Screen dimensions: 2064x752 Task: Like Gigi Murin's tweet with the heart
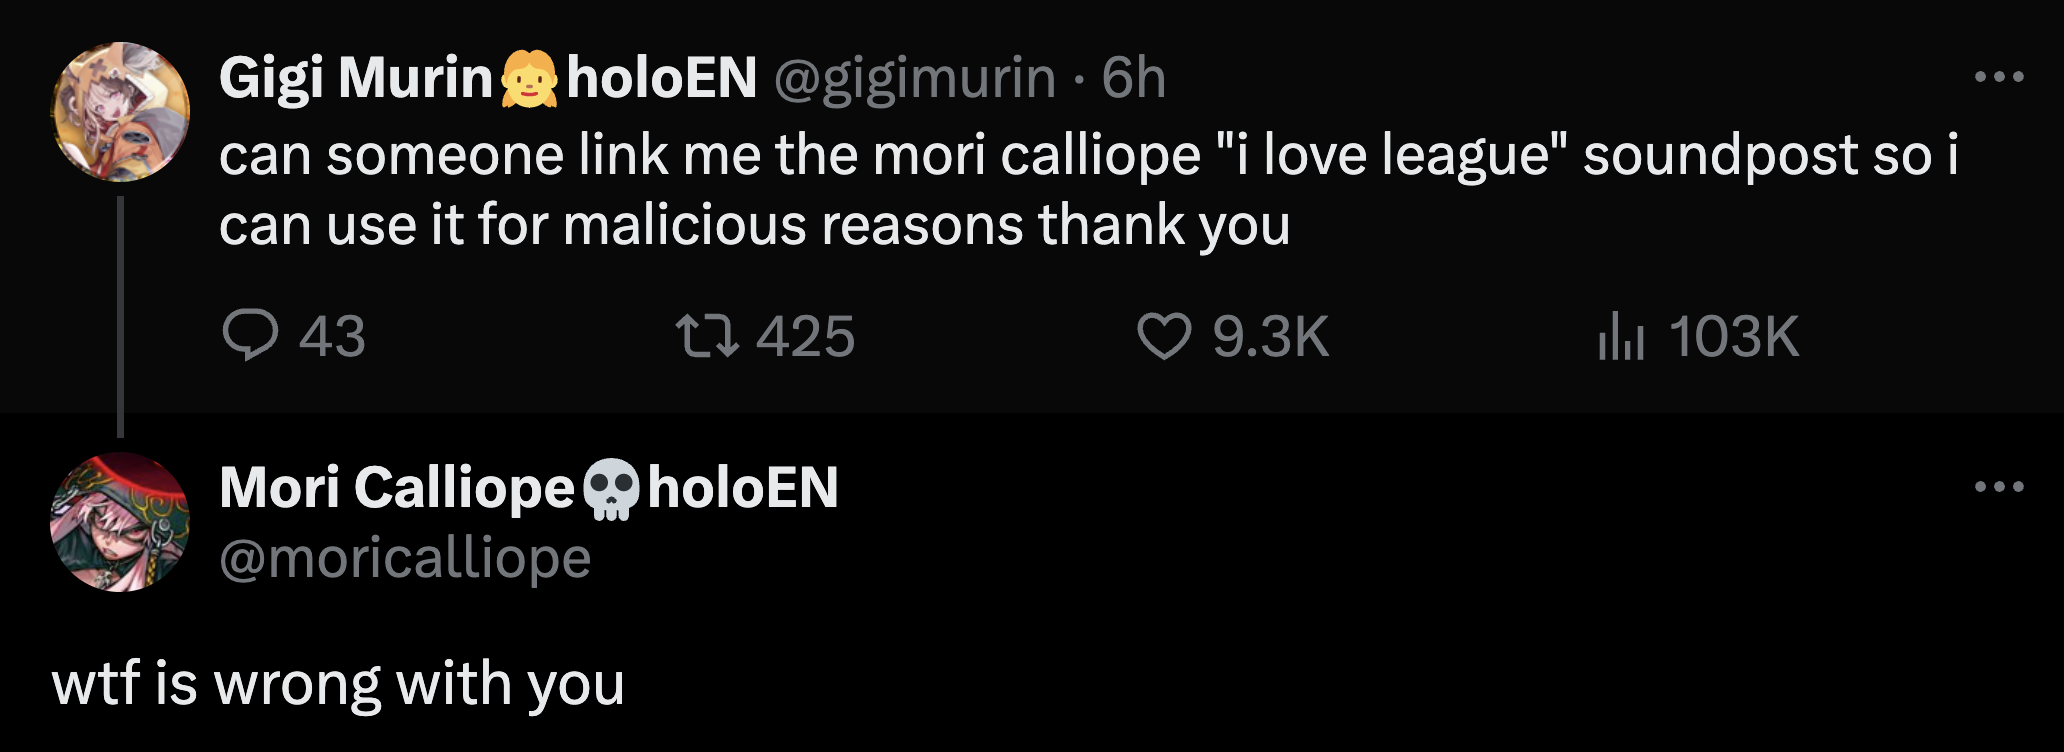1165,335
